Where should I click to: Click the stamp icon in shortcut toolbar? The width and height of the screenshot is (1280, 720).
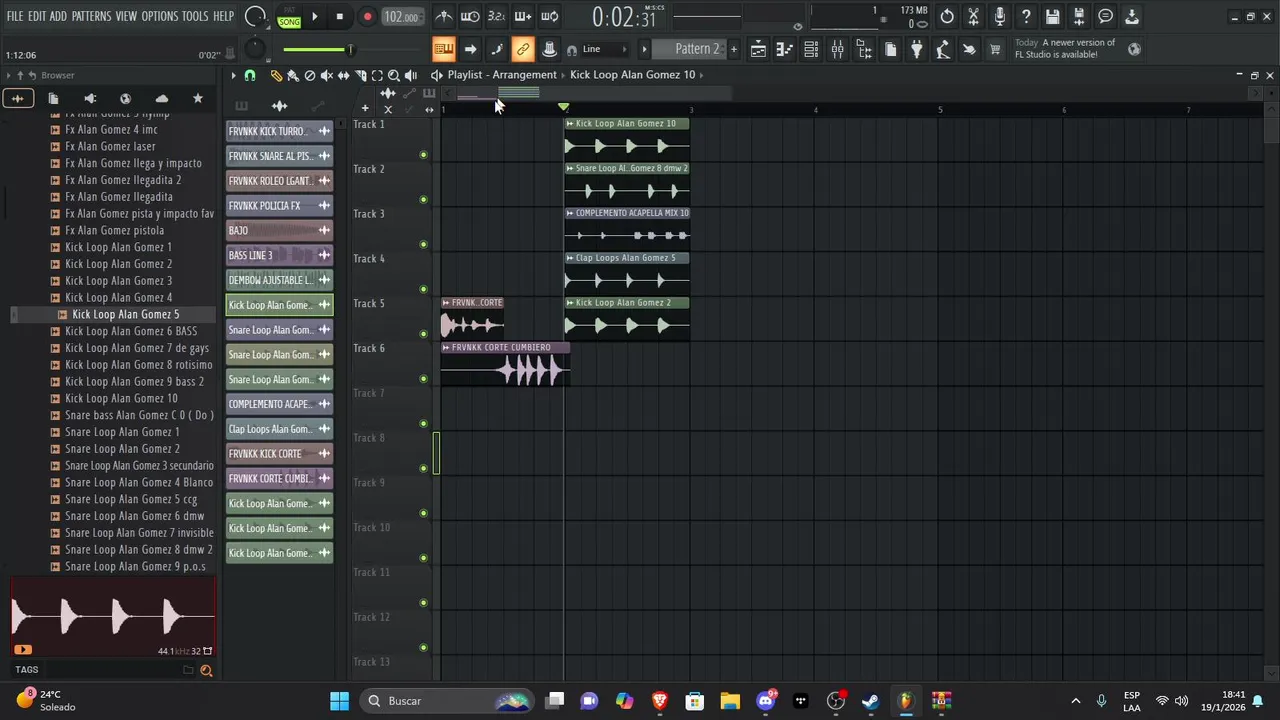(549, 49)
